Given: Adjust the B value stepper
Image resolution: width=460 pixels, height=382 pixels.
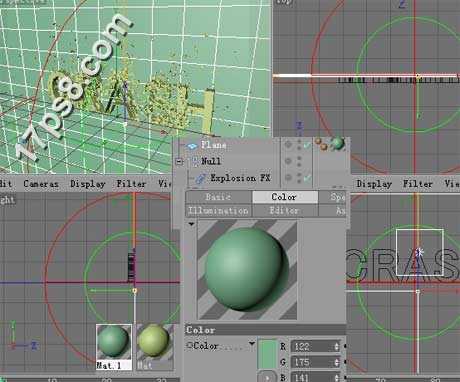Looking at the screenshot, I should (x=337, y=377).
